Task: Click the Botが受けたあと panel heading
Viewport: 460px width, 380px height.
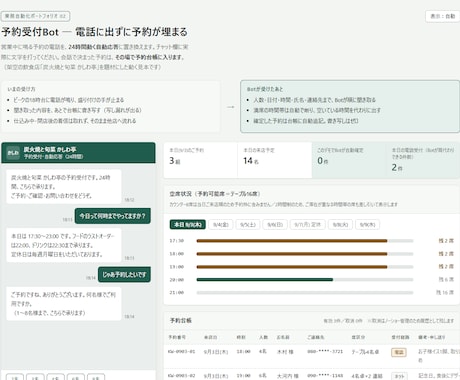Action: coord(265,89)
